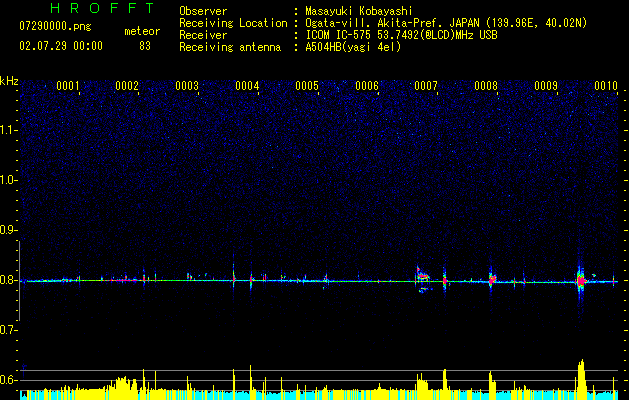The image size is (629, 400).
Task: Click time marker 0002
Action: 127,86
